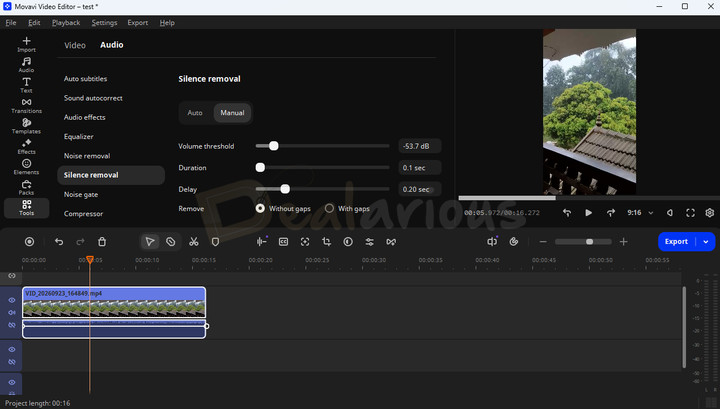
Task: Switch silence removal to Manual mode
Action: point(232,112)
